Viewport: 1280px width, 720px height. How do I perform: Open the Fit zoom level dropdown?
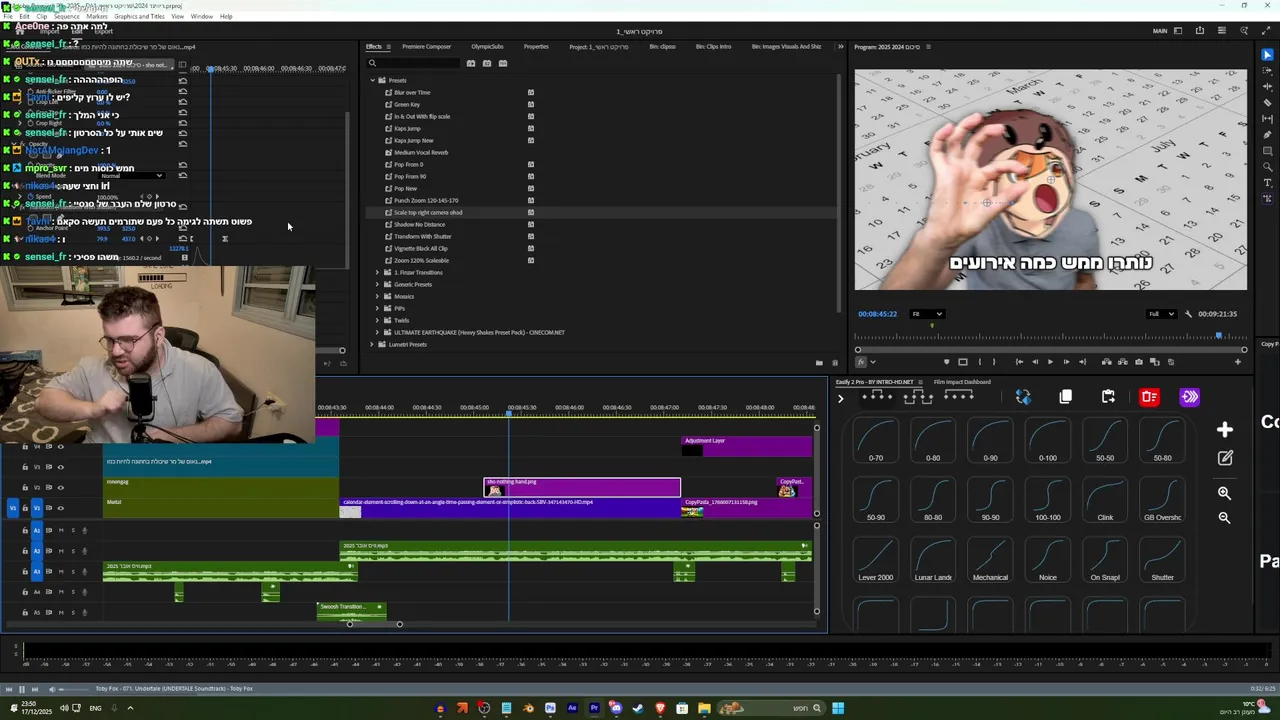coord(927,314)
